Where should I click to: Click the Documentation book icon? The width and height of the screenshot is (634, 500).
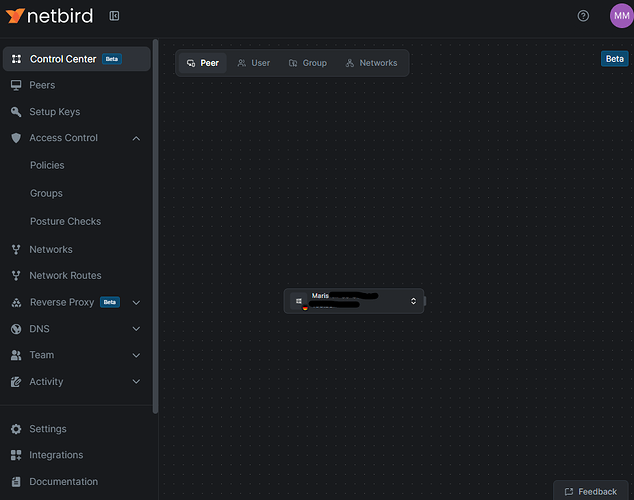(16, 482)
